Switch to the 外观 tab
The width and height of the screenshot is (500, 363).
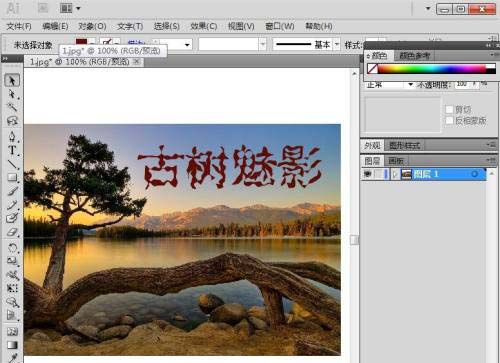click(x=372, y=145)
